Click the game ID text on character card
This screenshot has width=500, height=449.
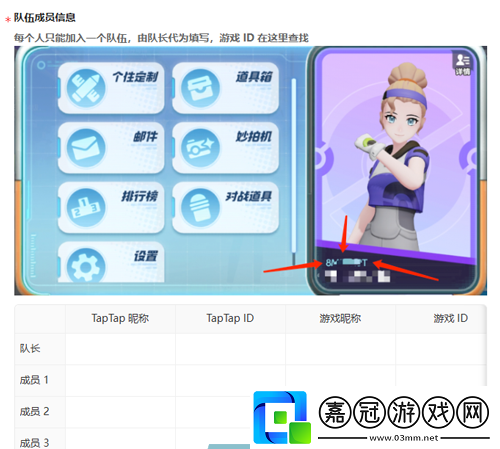[346, 263]
